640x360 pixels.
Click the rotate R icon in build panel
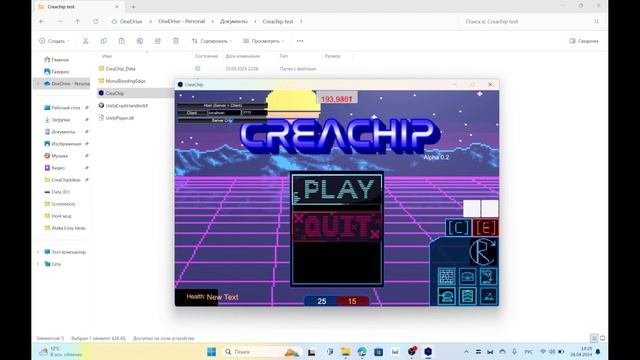point(483,252)
